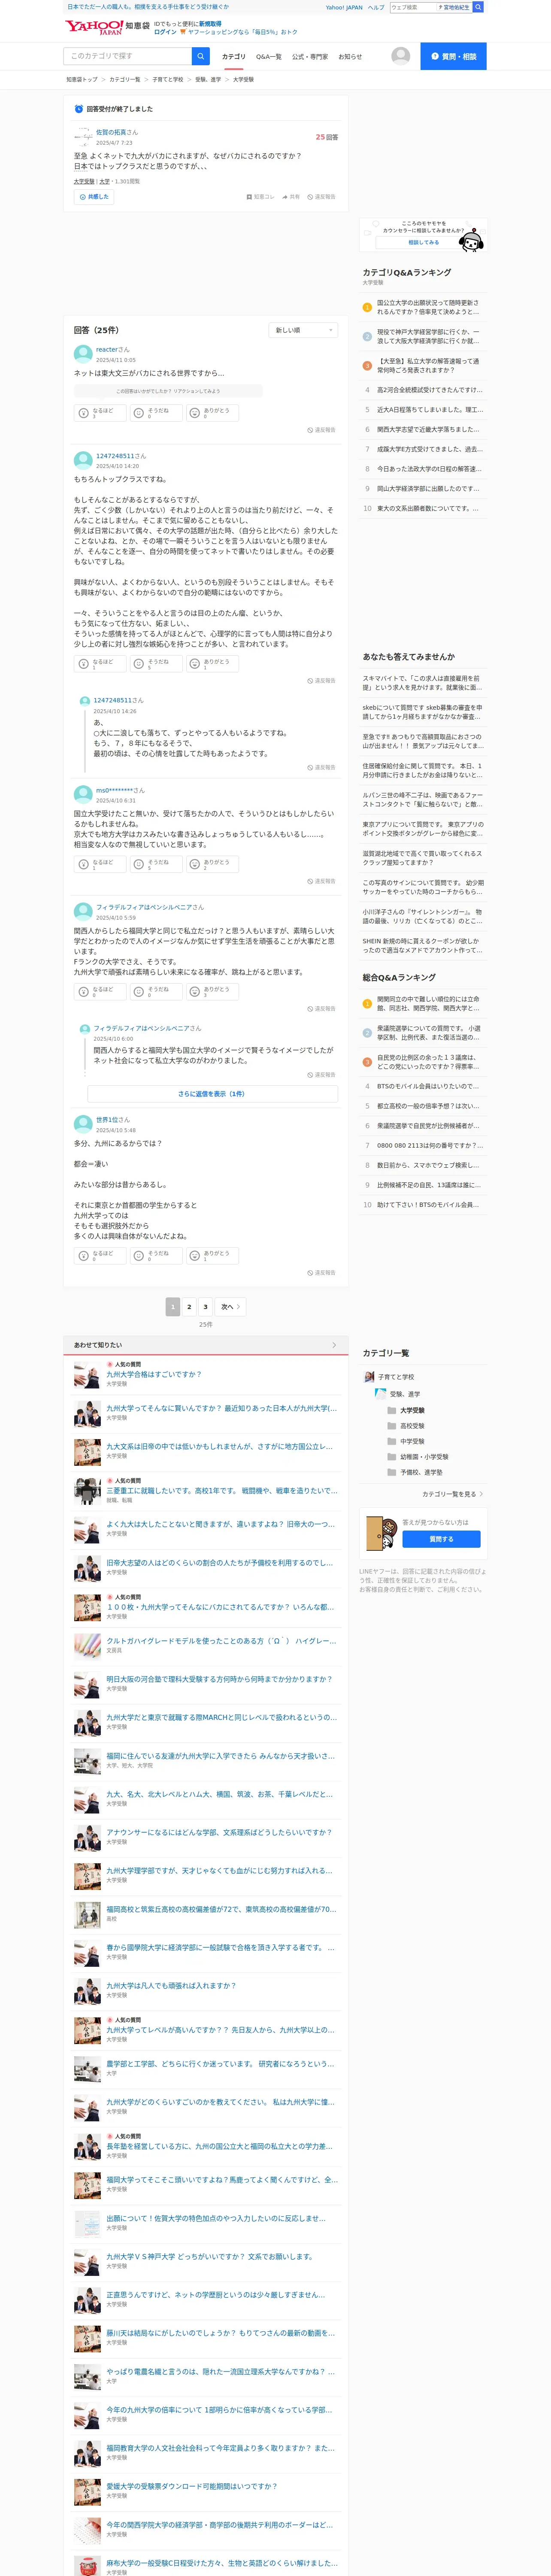Select the Q&A一覧 tab

tap(269, 57)
